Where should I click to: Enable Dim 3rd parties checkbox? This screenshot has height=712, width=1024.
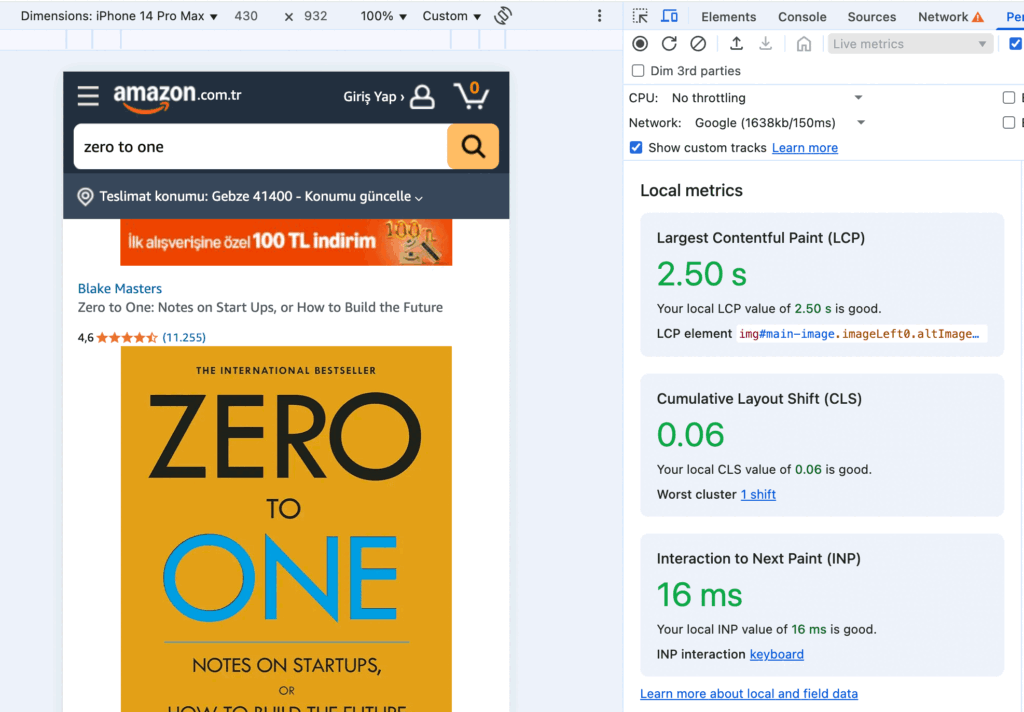[x=638, y=71]
